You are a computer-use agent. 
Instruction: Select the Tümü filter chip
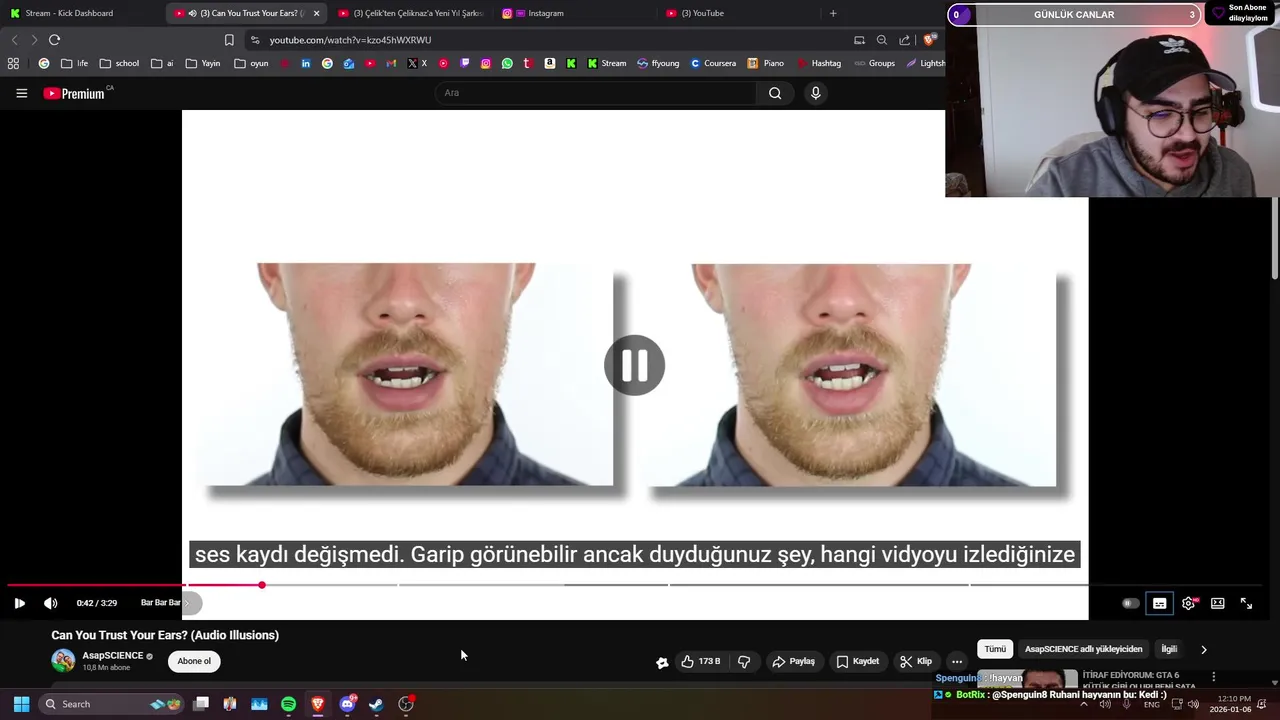pyautogui.click(x=995, y=649)
